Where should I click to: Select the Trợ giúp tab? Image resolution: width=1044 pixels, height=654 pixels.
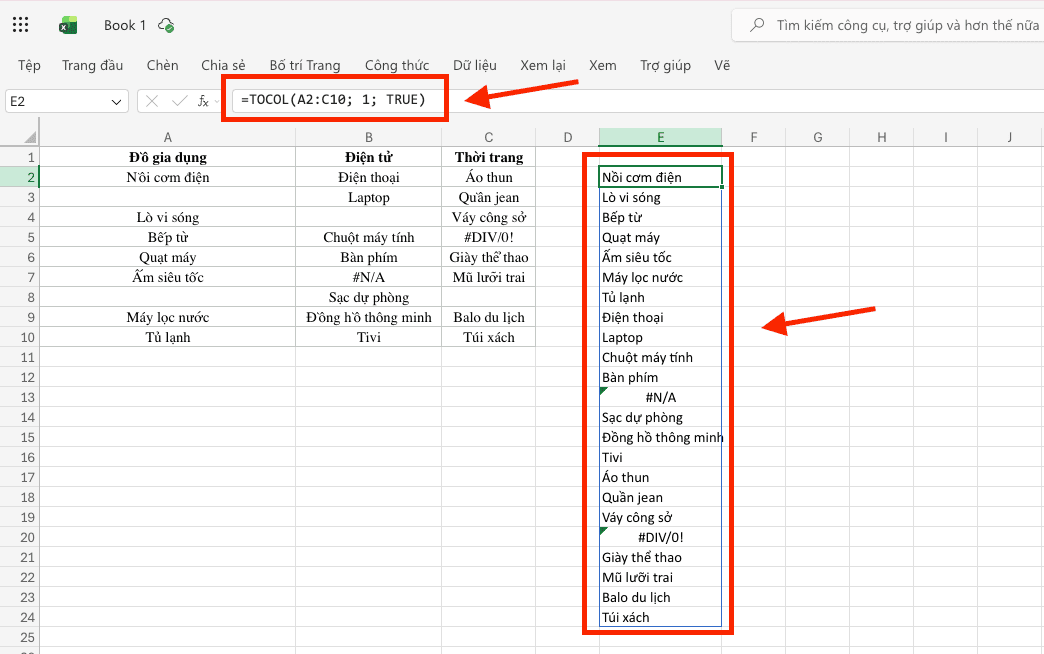click(x=665, y=65)
